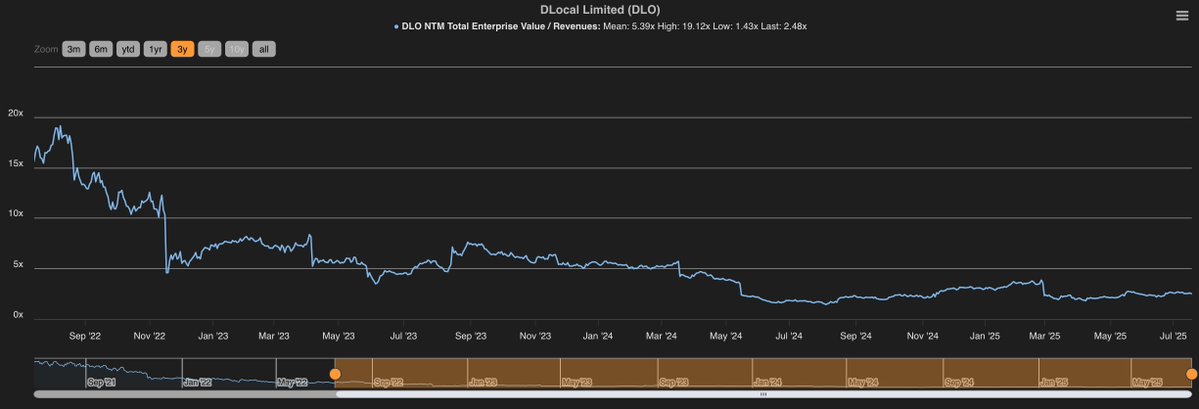Click the greyed-out 10y zoom button
Viewport: 1199px width, 409px height.
pos(236,49)
